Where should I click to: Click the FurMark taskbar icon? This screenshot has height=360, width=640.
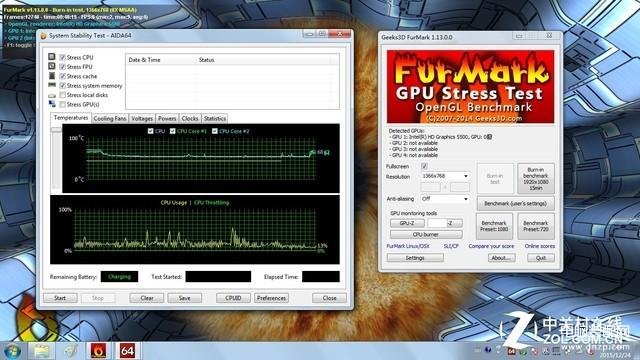[x=98, y=351]
